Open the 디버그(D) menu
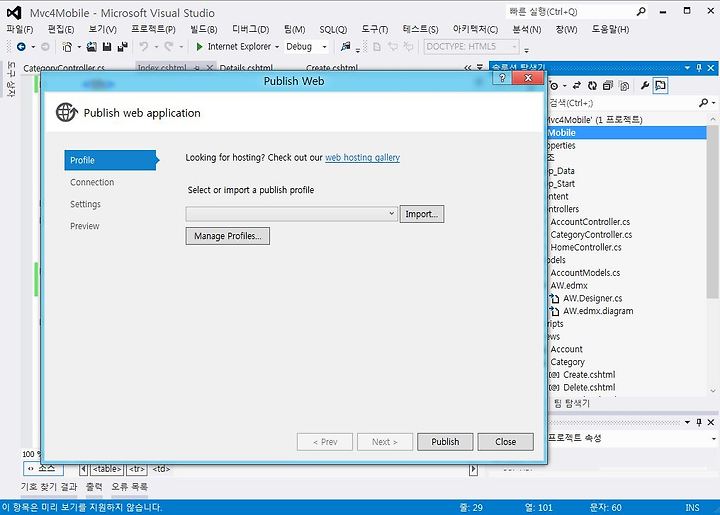The image size is (720, 515). (251, 29)
